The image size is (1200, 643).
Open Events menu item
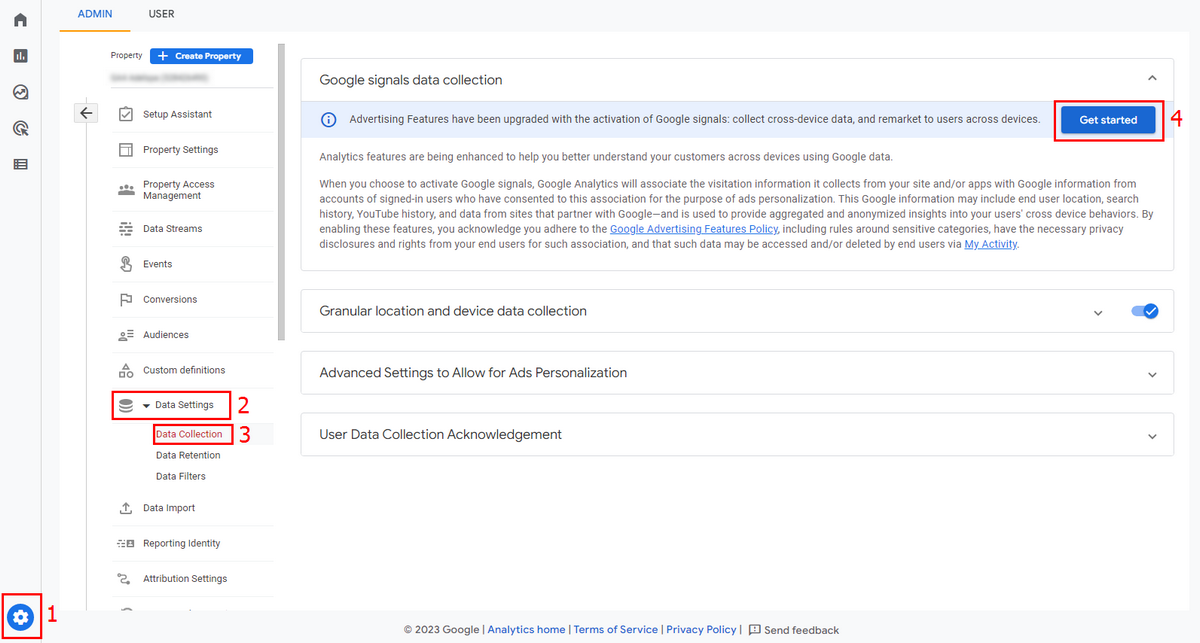pyautogui.click(x=157, y=264)
